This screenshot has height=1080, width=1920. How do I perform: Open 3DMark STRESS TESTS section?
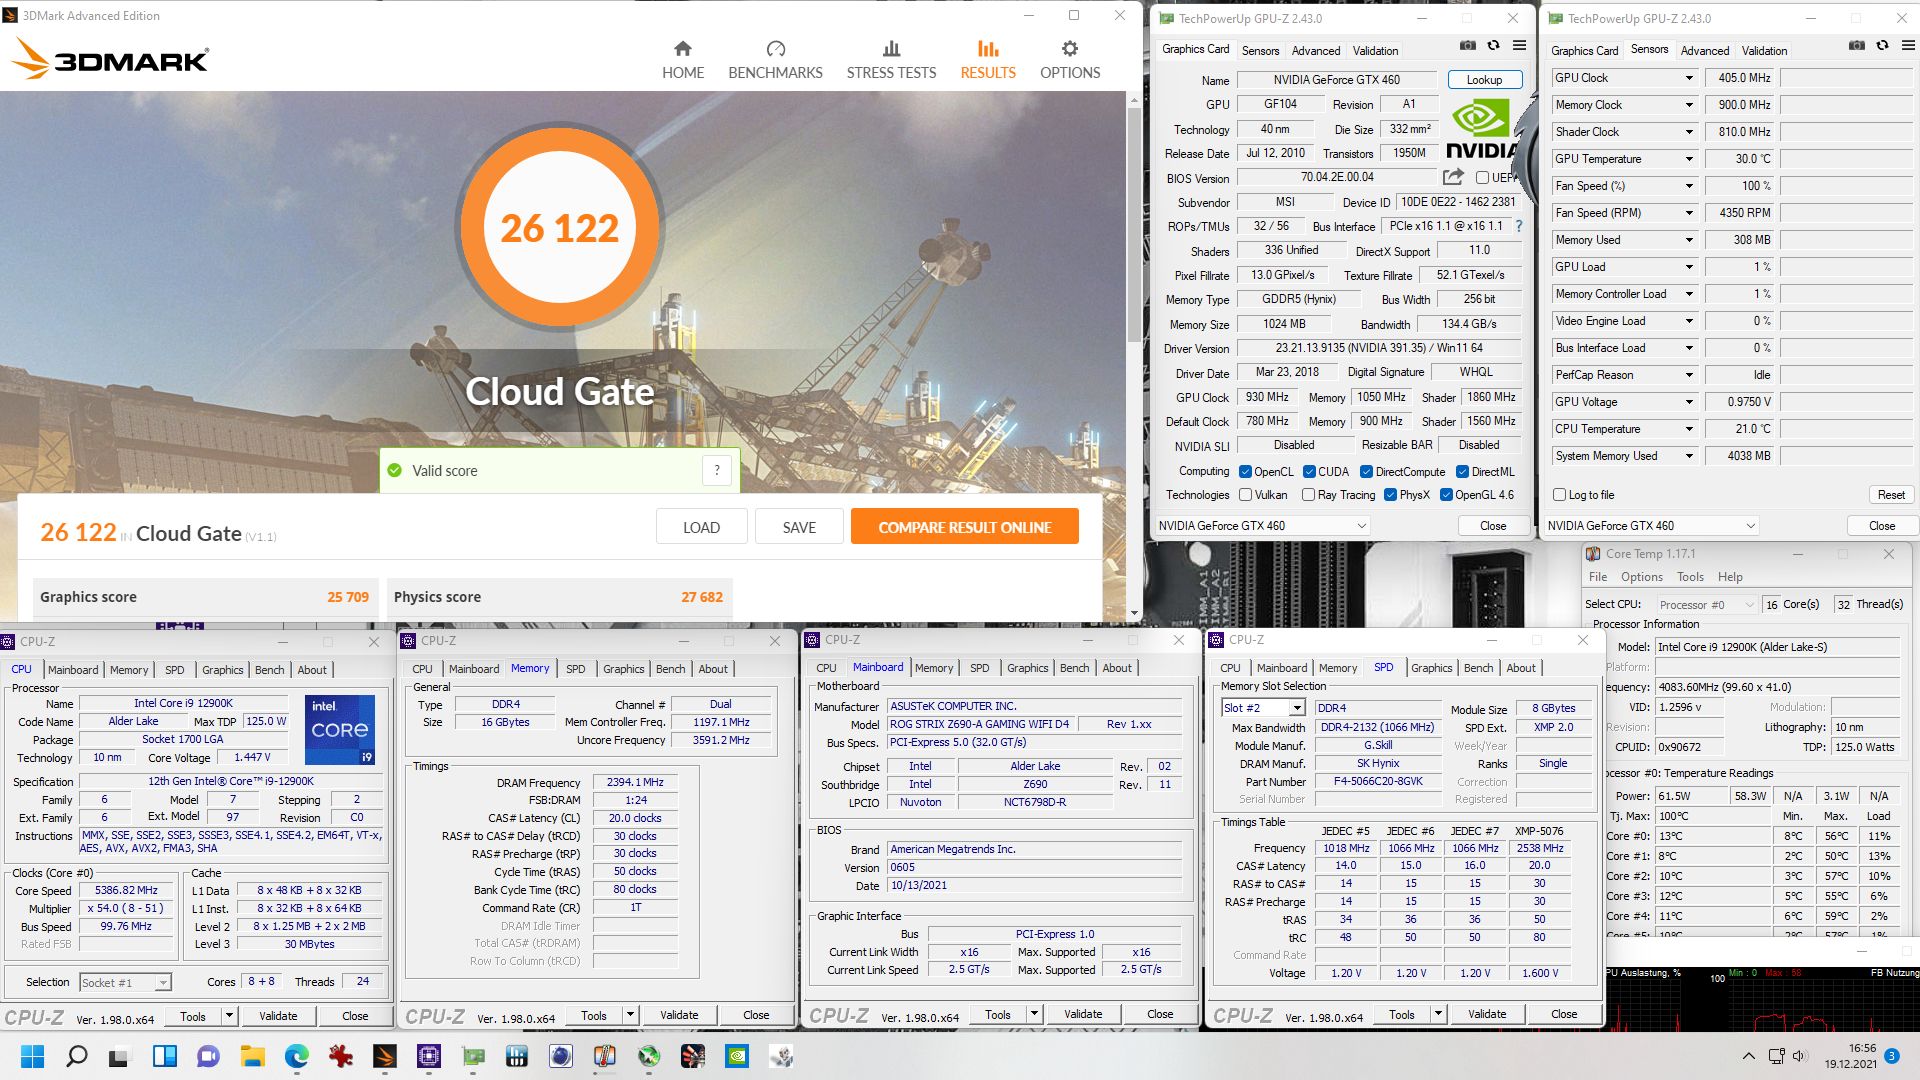point(891,60)
